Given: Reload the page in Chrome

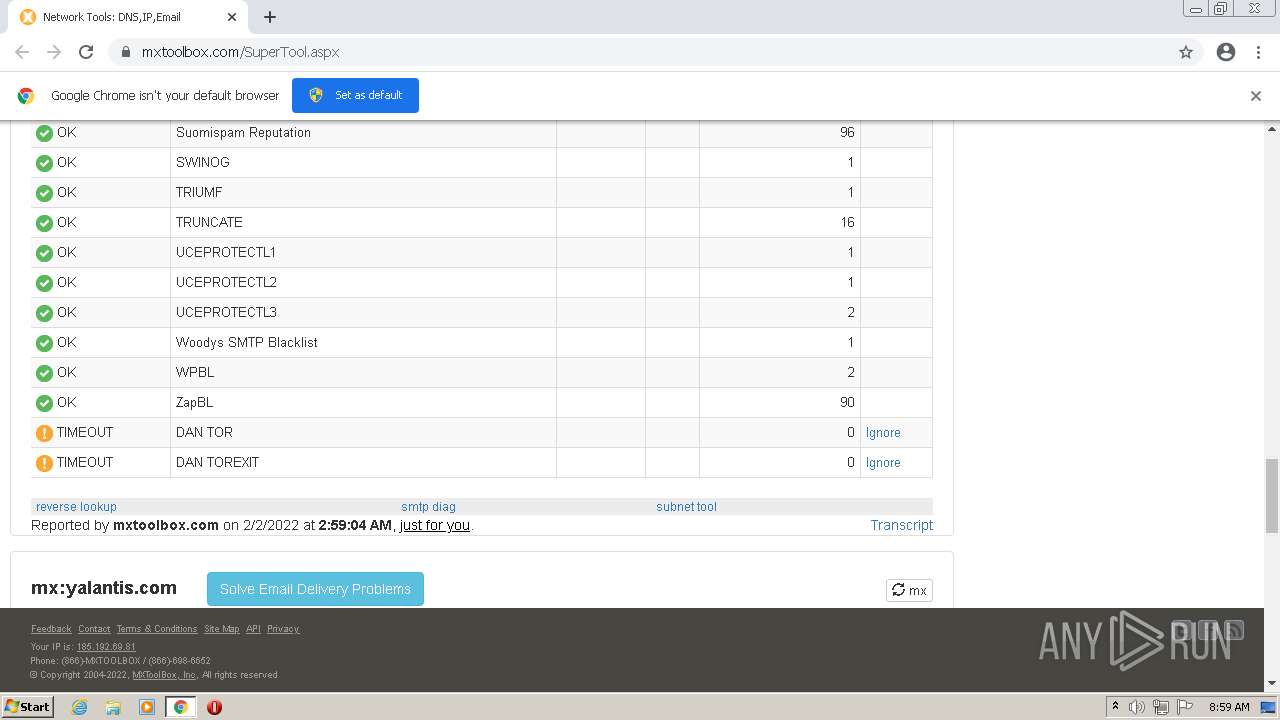Looking at the screenshot, I should pos(86,52).
